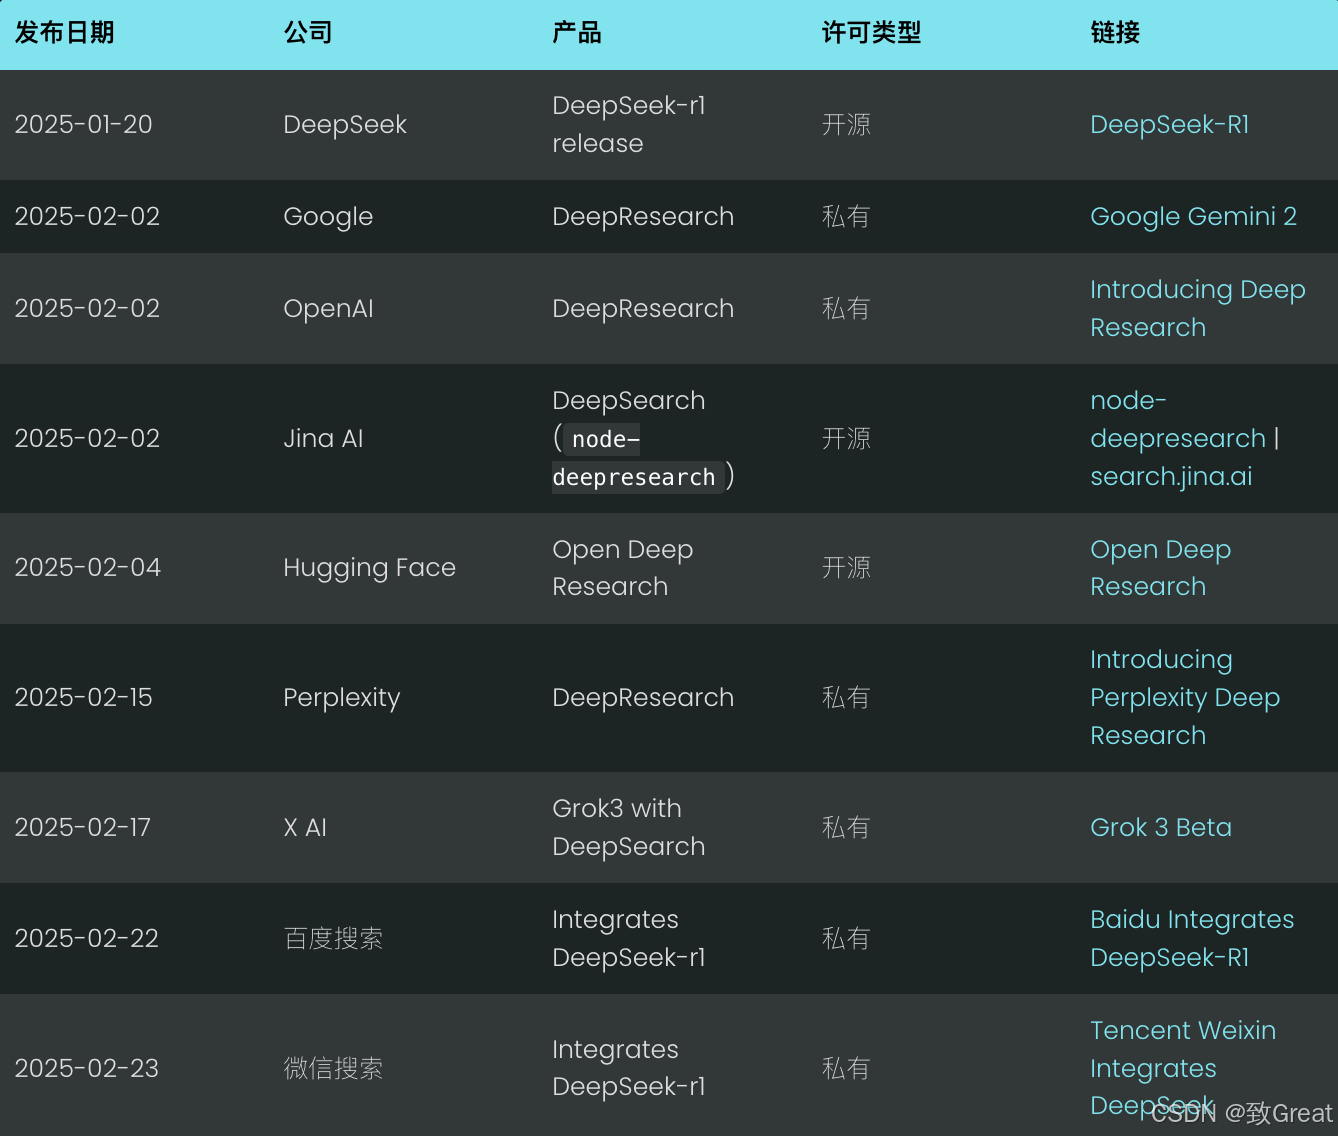This screenshot has width=1338, height=1136.
Task: Click the OpenAI company cell
Action: pyautogui.click(x=328, y=309)
